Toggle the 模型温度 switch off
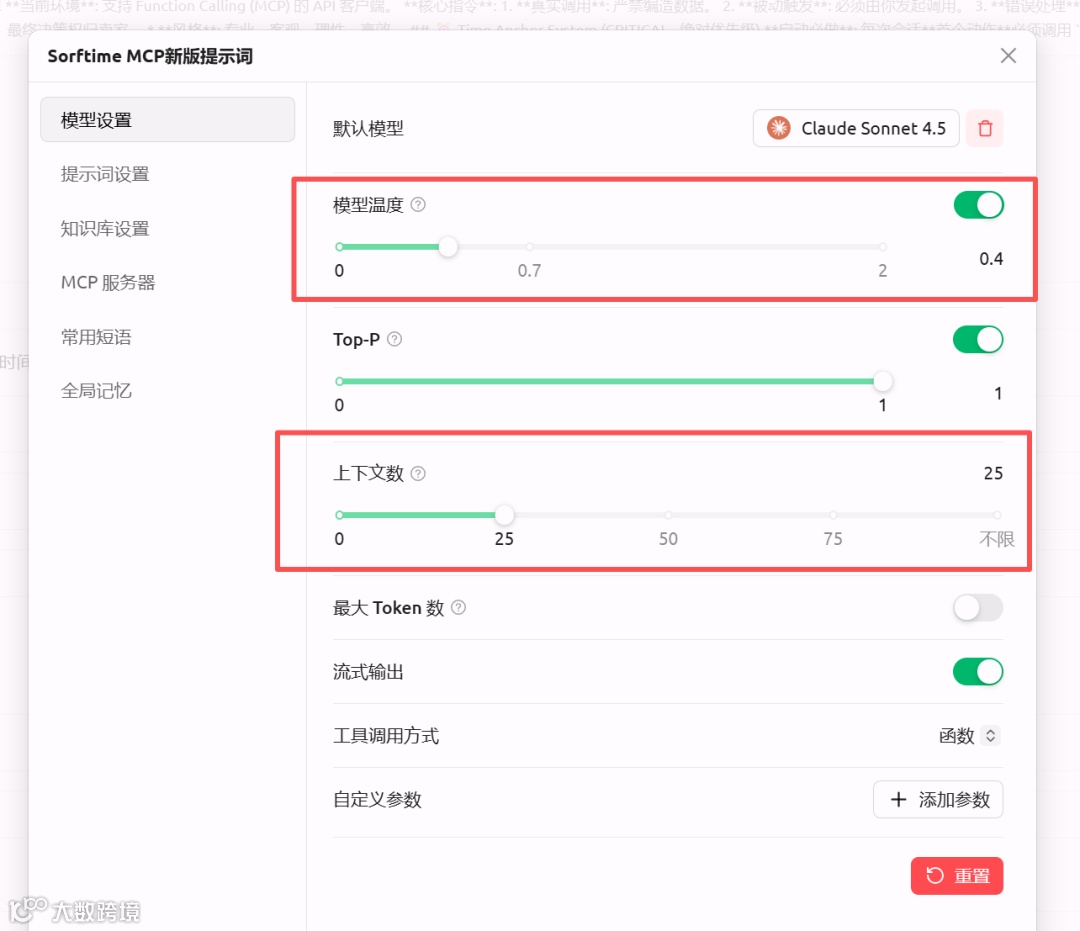Screen dimensions: 1080x931 [x=978, y=205]
